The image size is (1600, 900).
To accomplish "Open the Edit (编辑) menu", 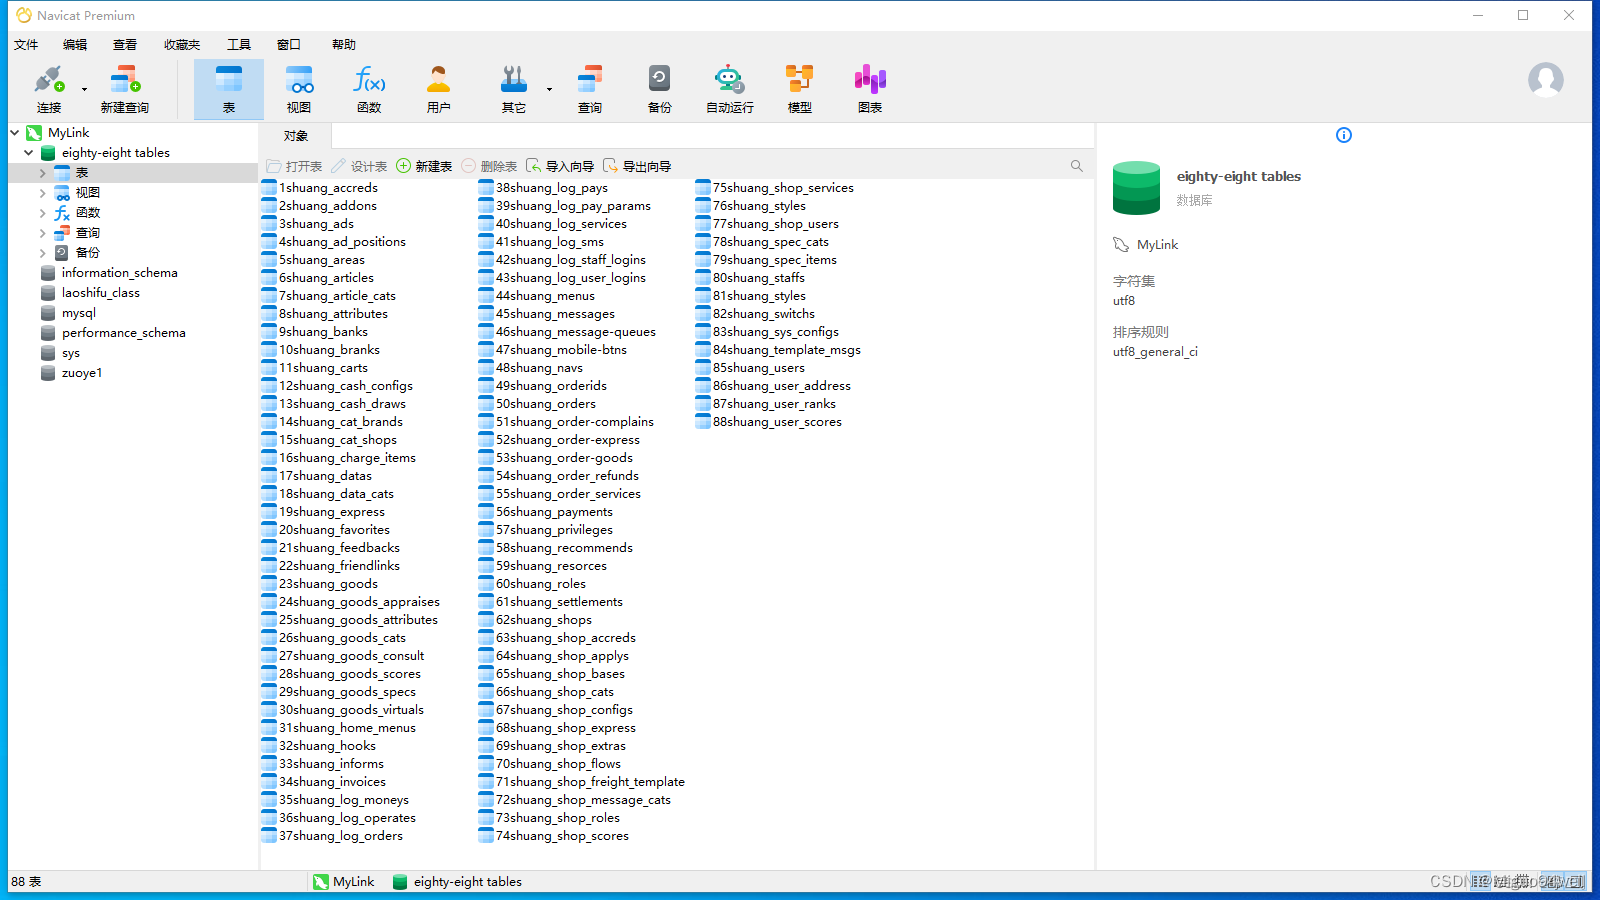I will 75,44.
